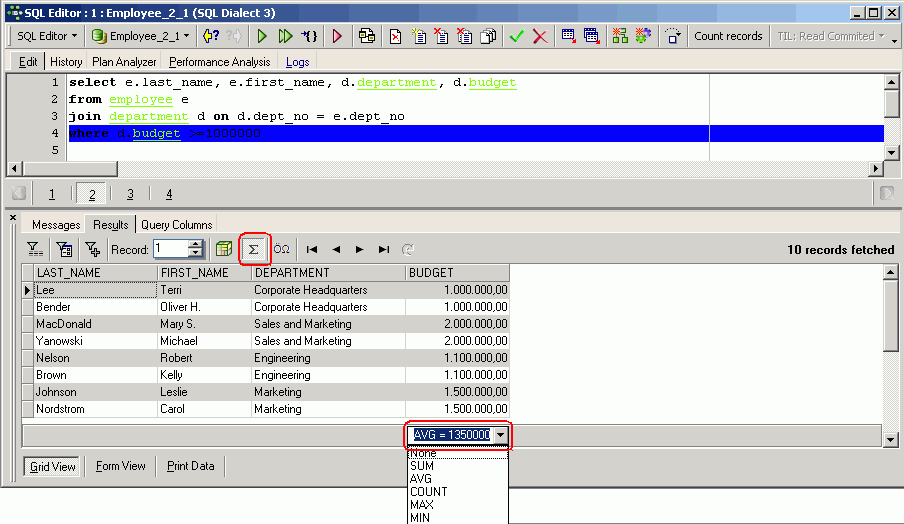904x524 pixels.
Task: Roll back the transaction with the red X
Action: click(x=540, y=36)
